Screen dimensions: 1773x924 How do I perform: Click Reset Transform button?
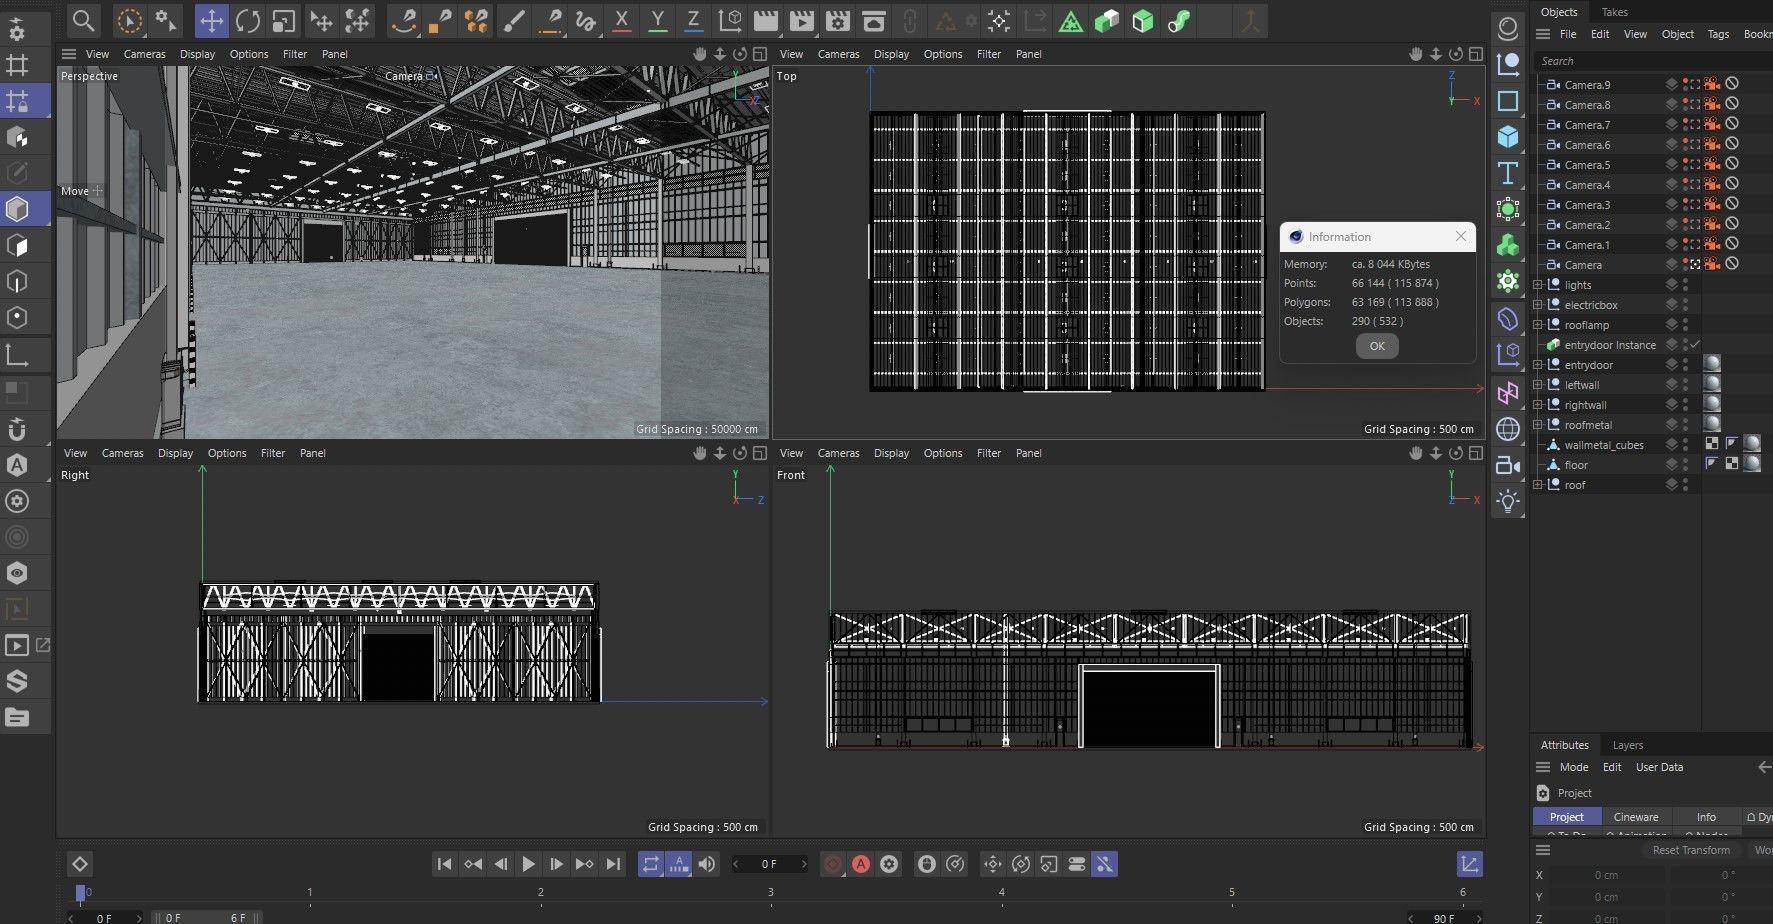(1690, 850)
